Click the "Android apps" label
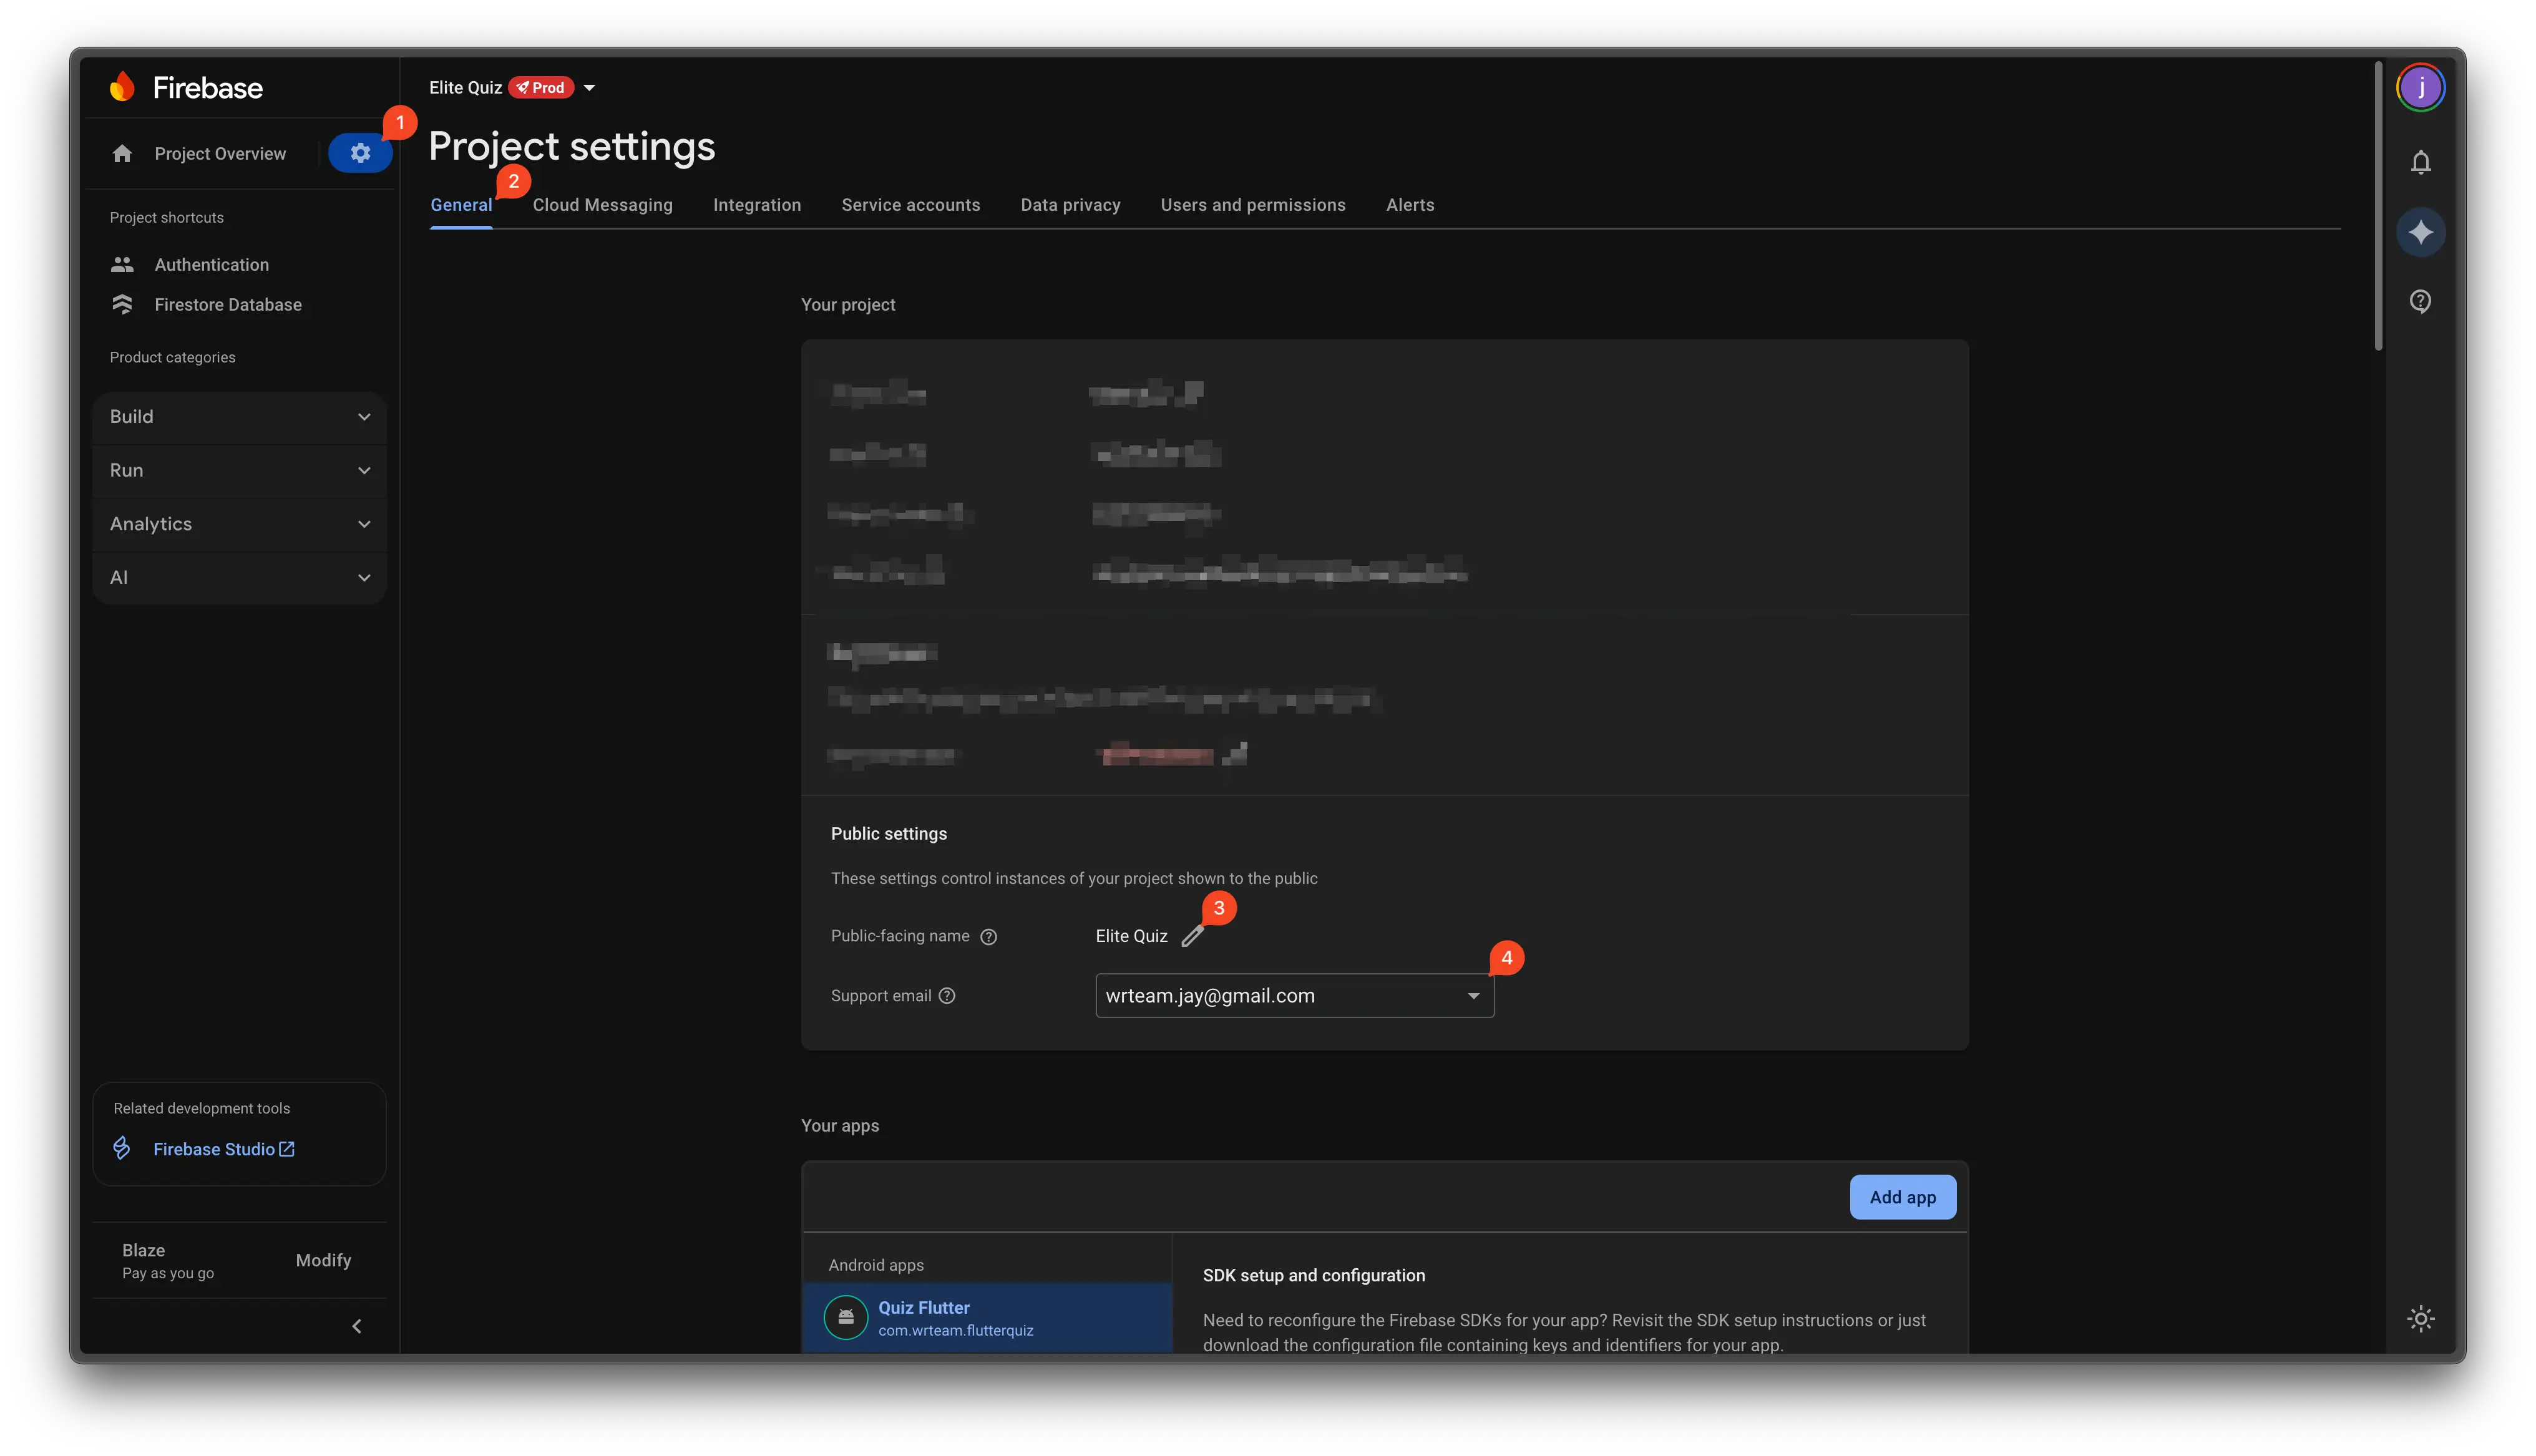This screenshot has height=1456, width=2536. 876,1265
